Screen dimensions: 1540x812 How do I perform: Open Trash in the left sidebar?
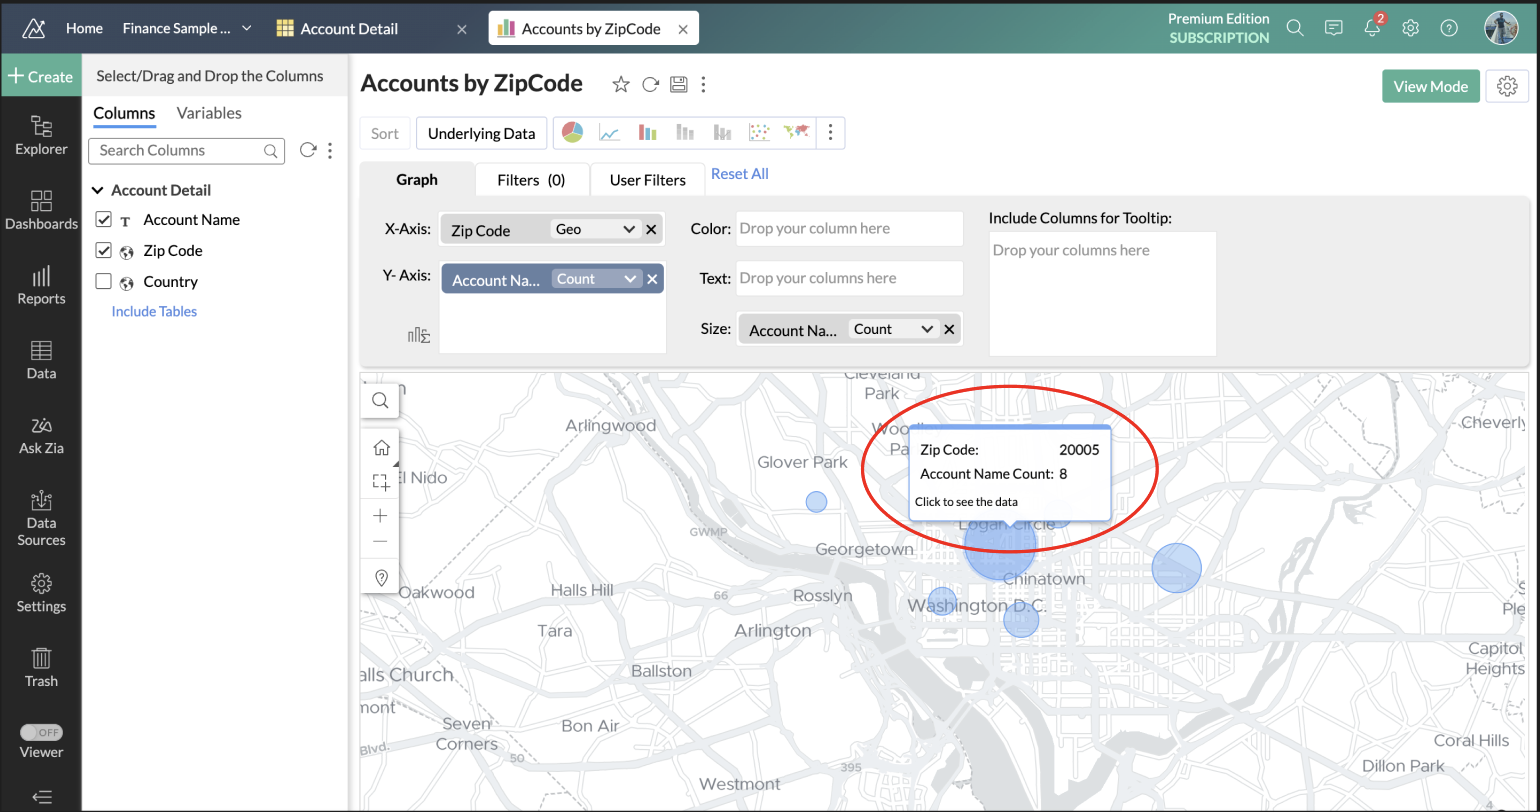coord(41,667)
